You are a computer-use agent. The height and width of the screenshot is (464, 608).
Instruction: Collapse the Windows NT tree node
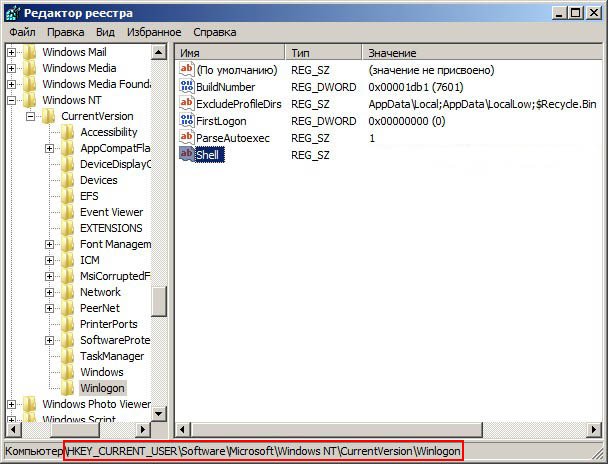(x=12, y=100)
